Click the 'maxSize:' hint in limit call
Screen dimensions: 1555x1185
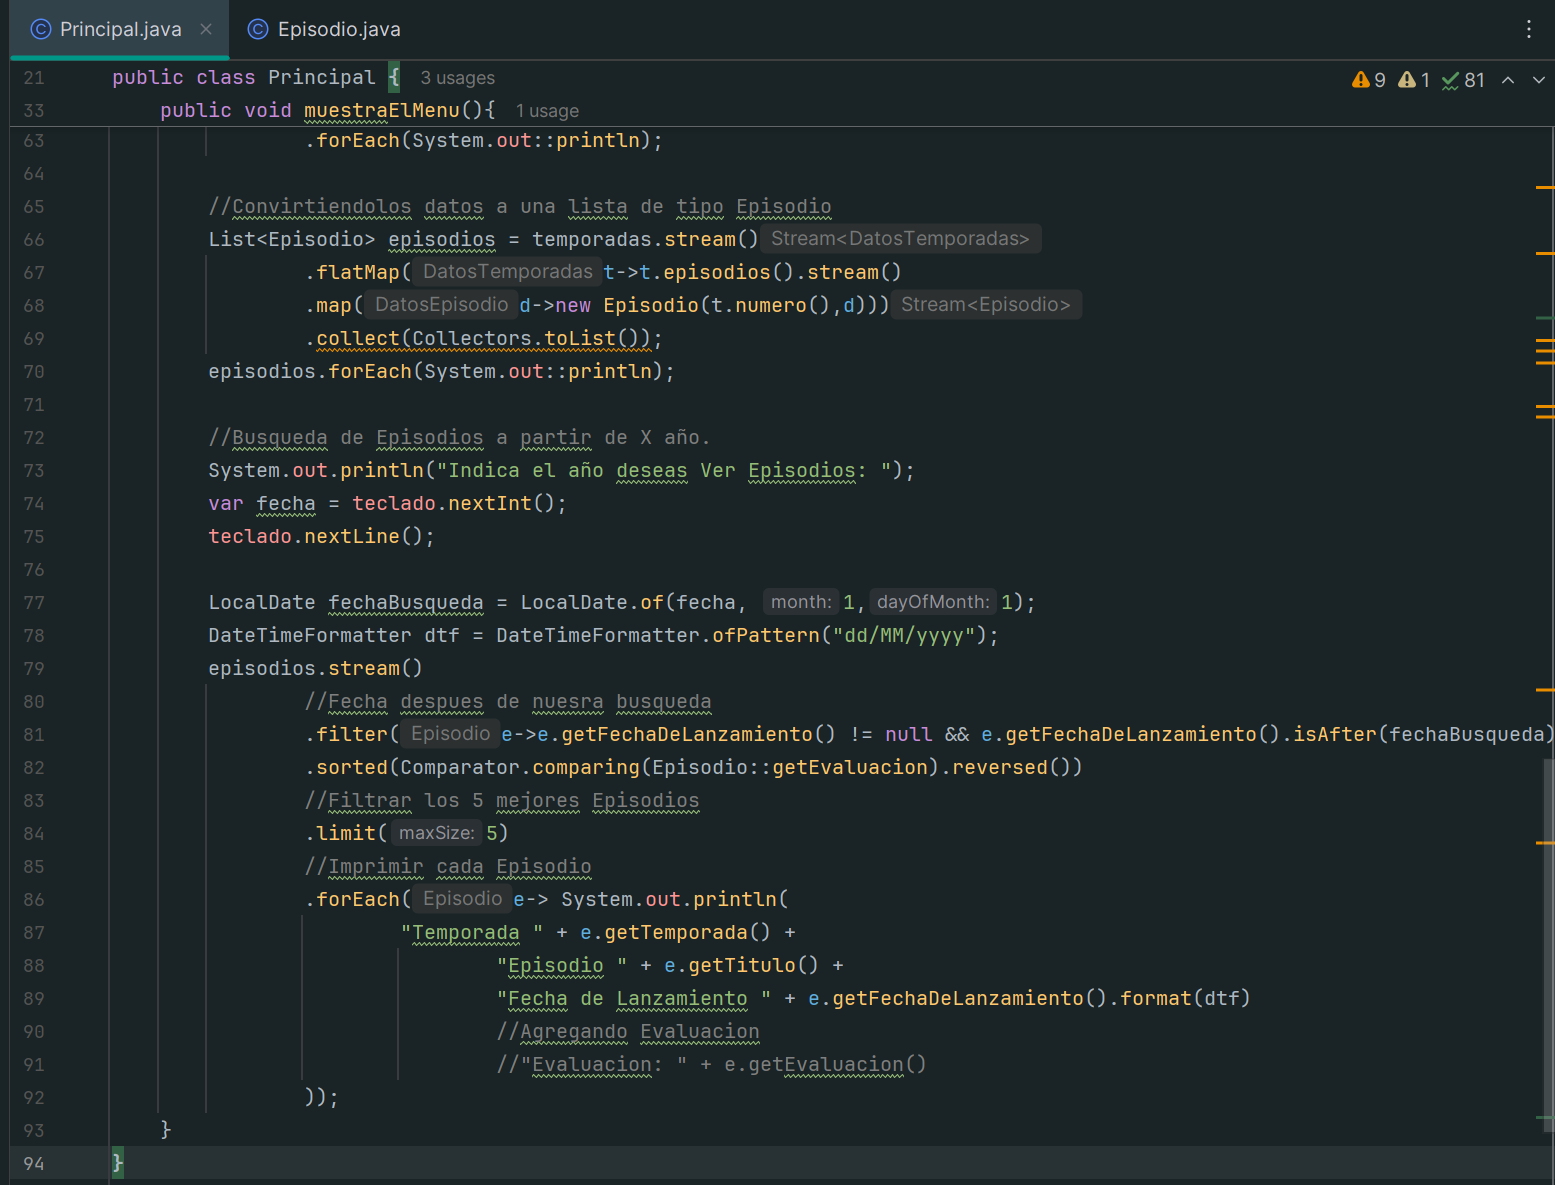pos(436,833)
